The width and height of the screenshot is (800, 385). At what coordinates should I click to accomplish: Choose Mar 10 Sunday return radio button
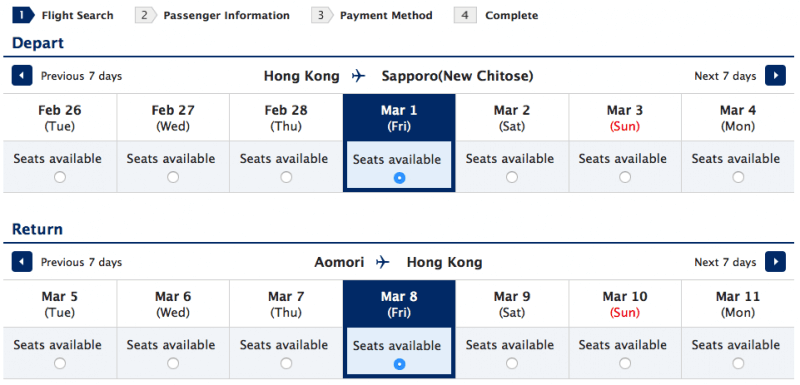625,363
